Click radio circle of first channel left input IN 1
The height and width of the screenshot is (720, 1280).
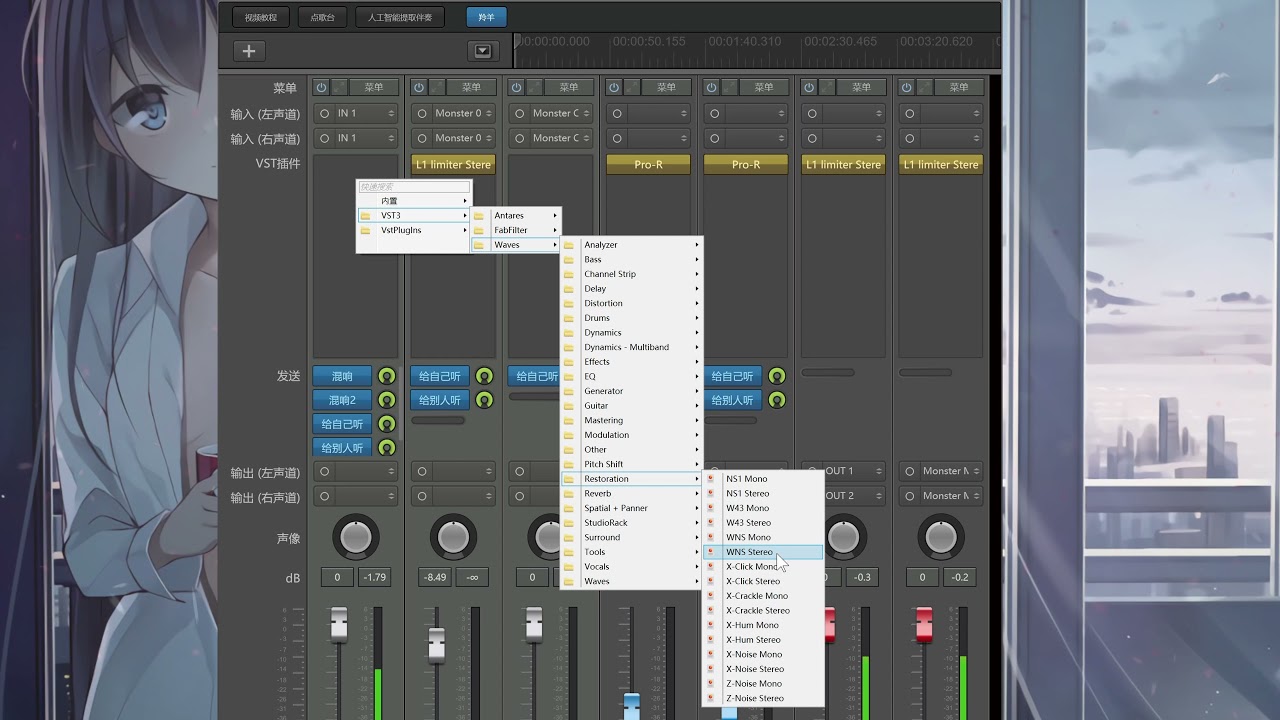coord(324,114)
